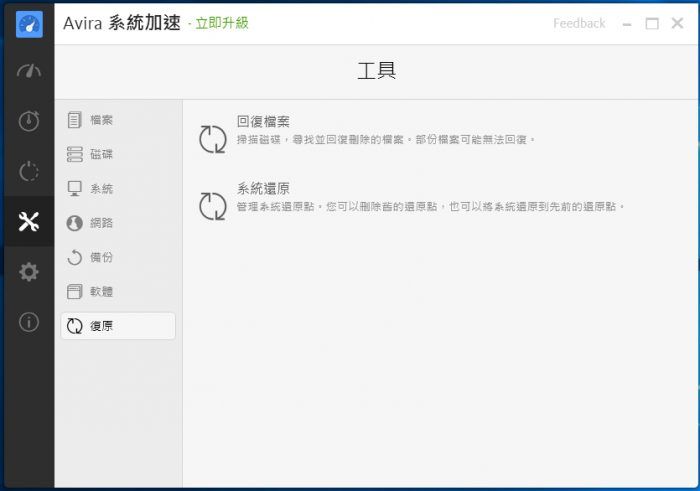Click the 磁碟 disk stack icon
This screenshot has height=491, width=700.
(75, 154)
